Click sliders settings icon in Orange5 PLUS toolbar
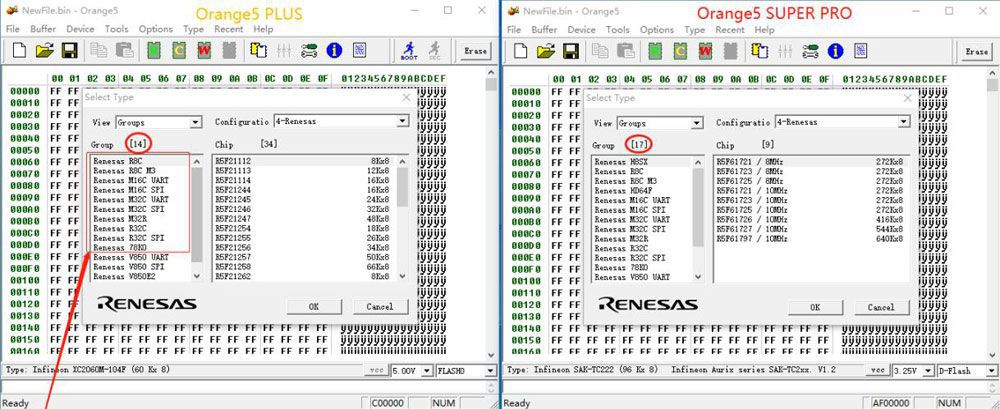 pyautogui.click(x=284, y=50)
